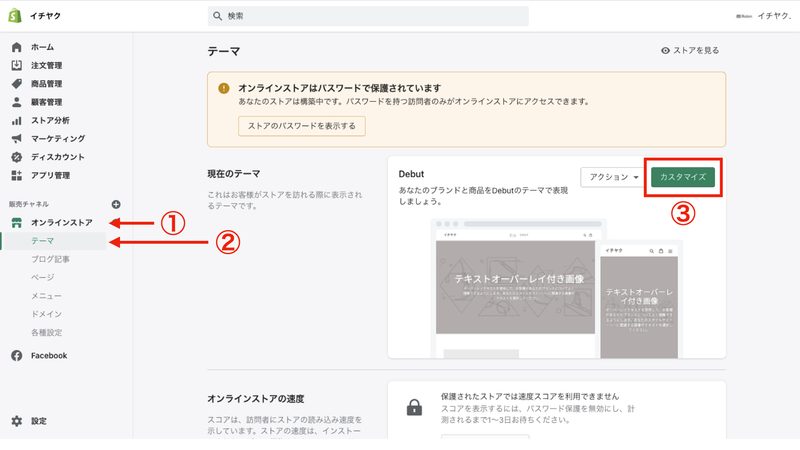Click the desktop theme preview thumbnail
Viewport: 800px width, 450px height.
pos(515,291)
